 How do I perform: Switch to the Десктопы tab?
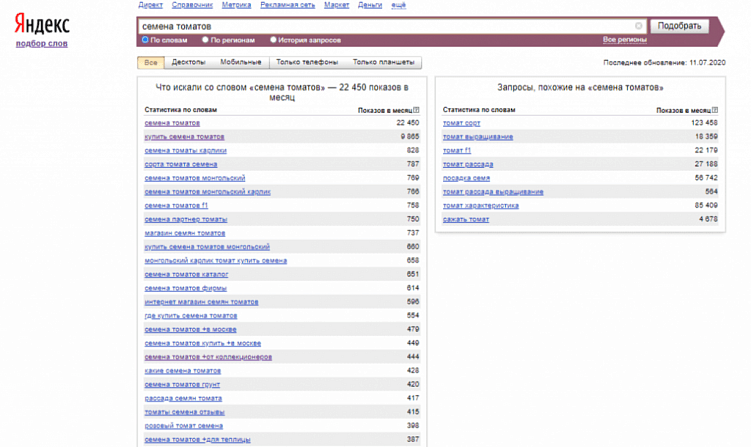tap(188, 62)
